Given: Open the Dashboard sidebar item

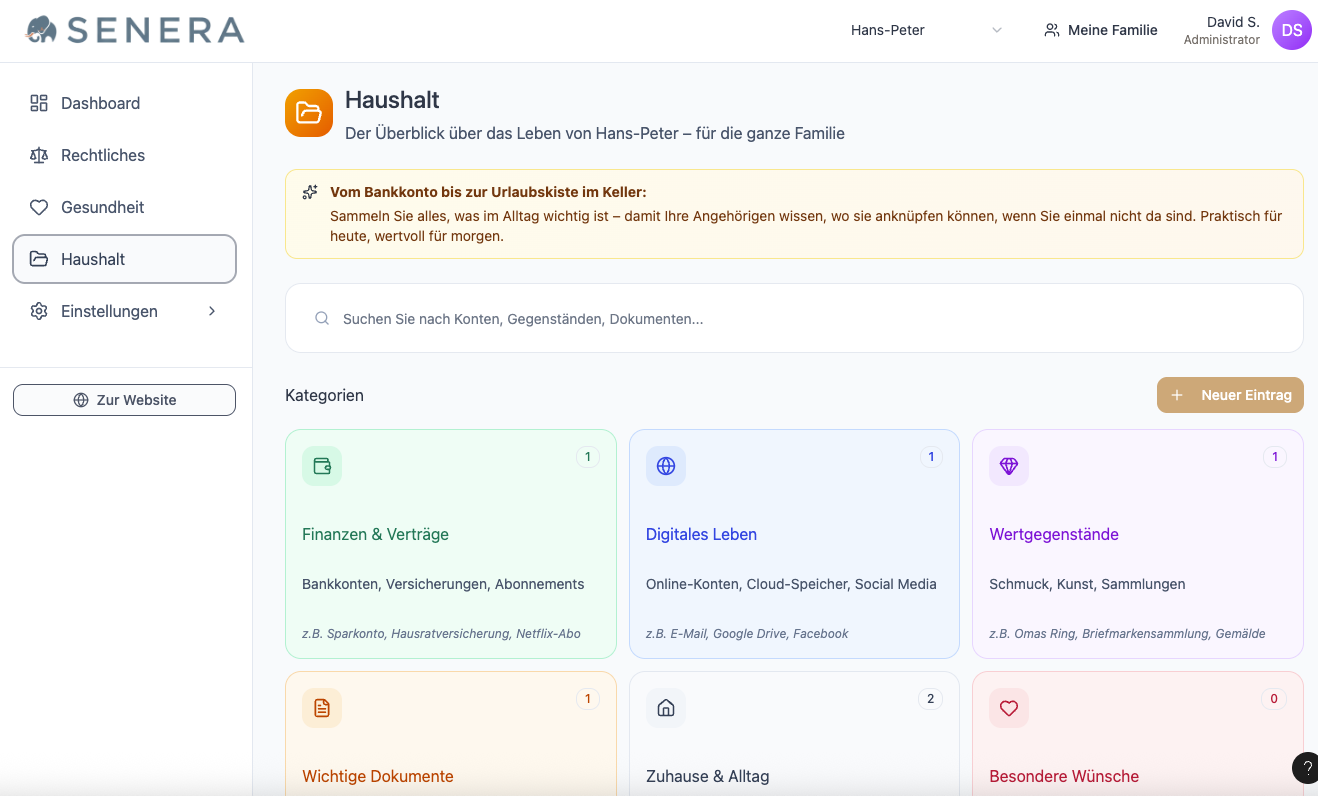Looking at the screenshot, I should 100,103.
